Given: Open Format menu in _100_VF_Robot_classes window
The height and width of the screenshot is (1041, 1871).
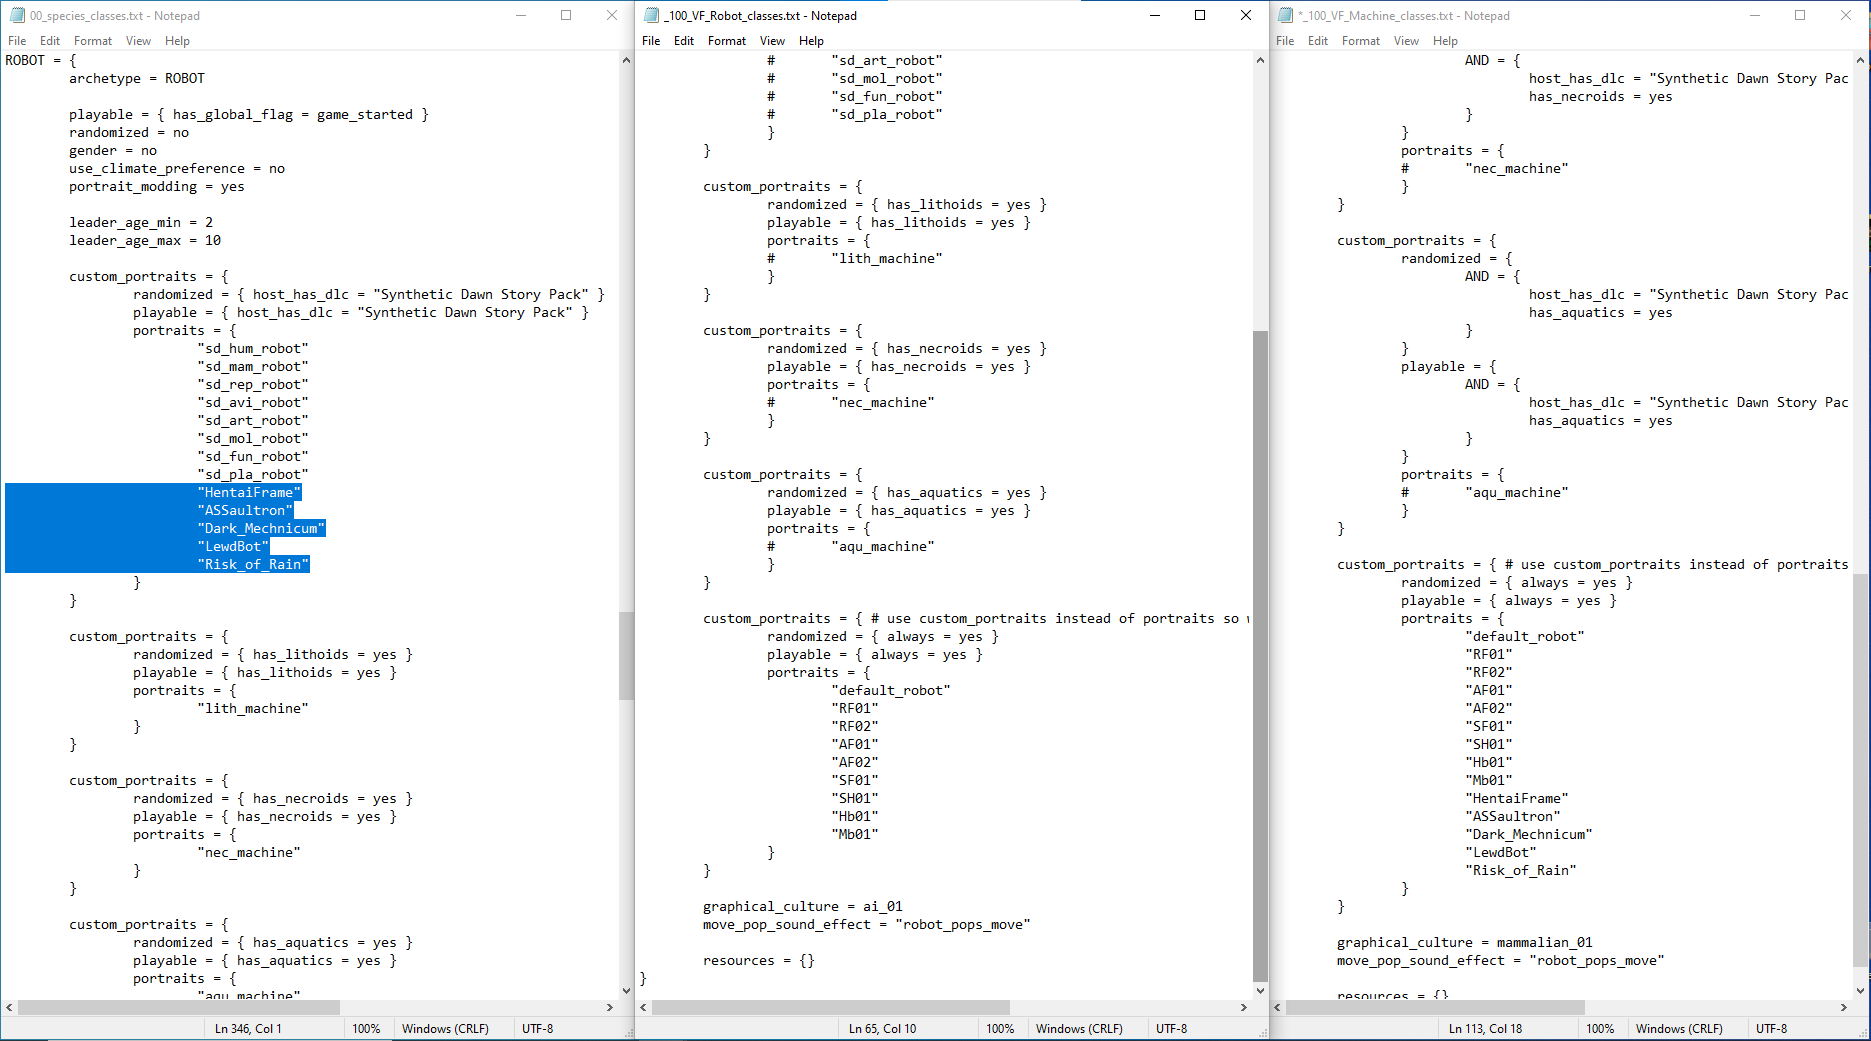Looking at the screenshot, I should tap(727, 41).
